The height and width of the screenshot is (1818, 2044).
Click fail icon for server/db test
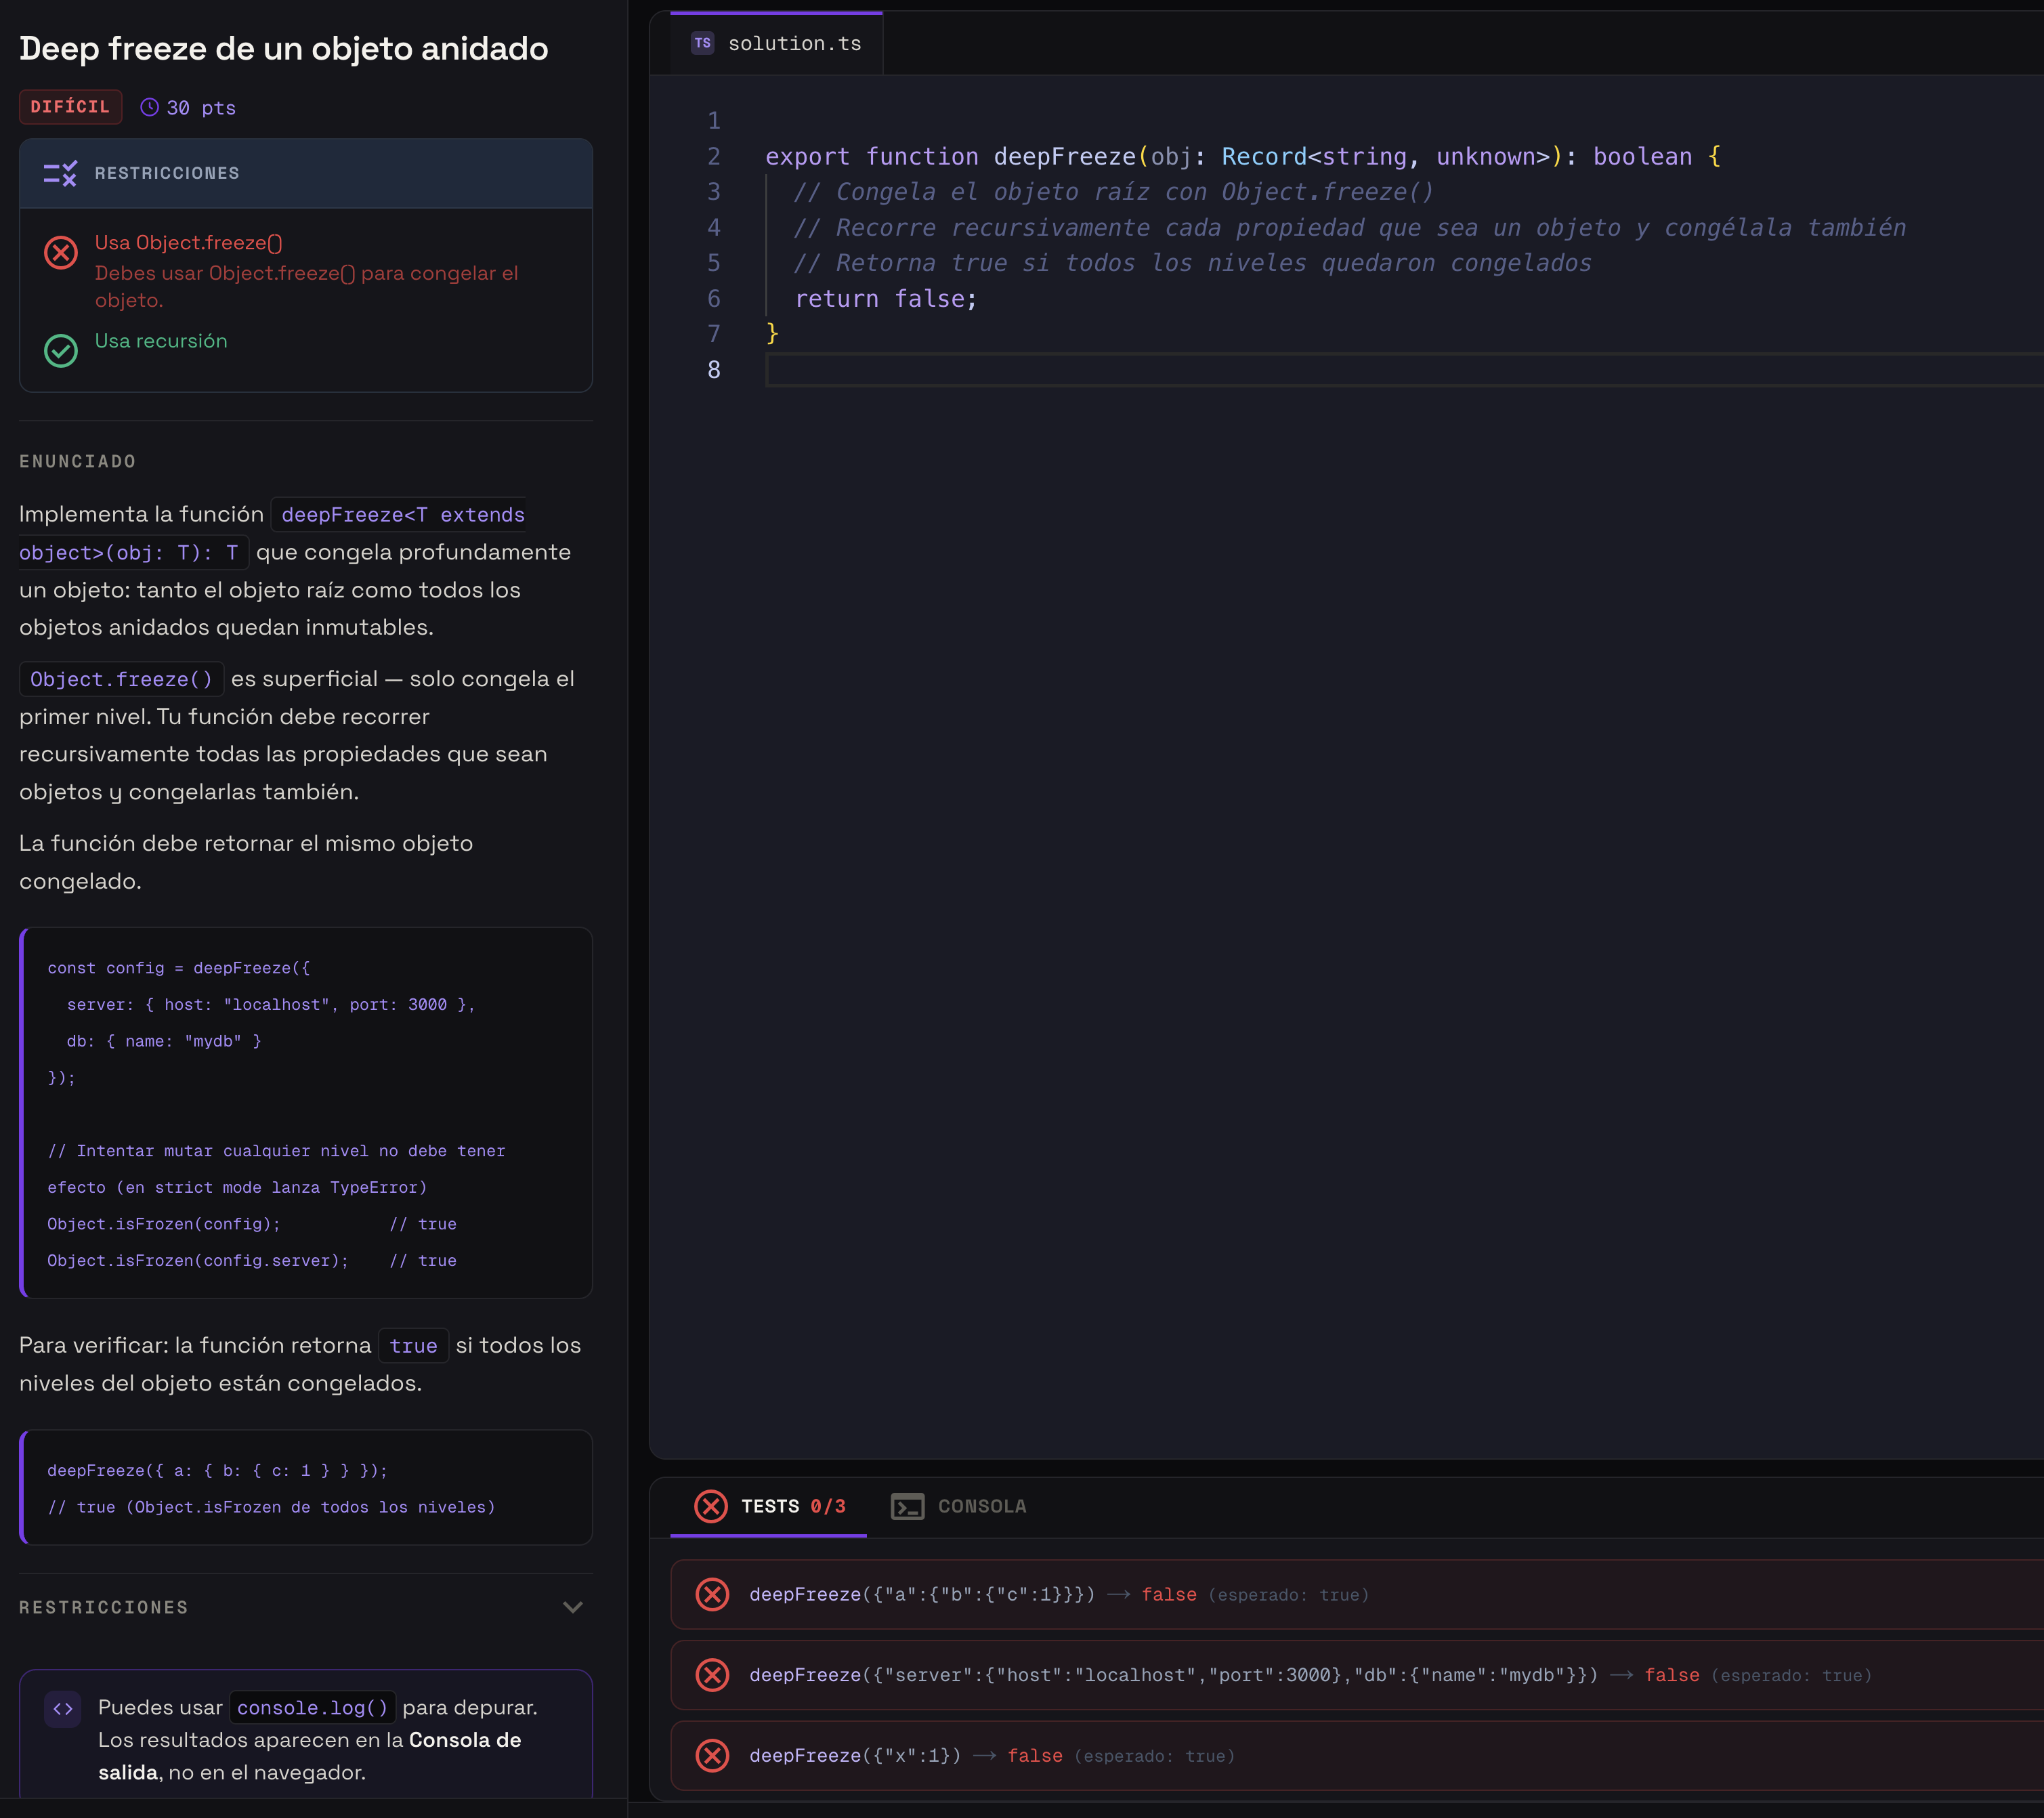712,1675
